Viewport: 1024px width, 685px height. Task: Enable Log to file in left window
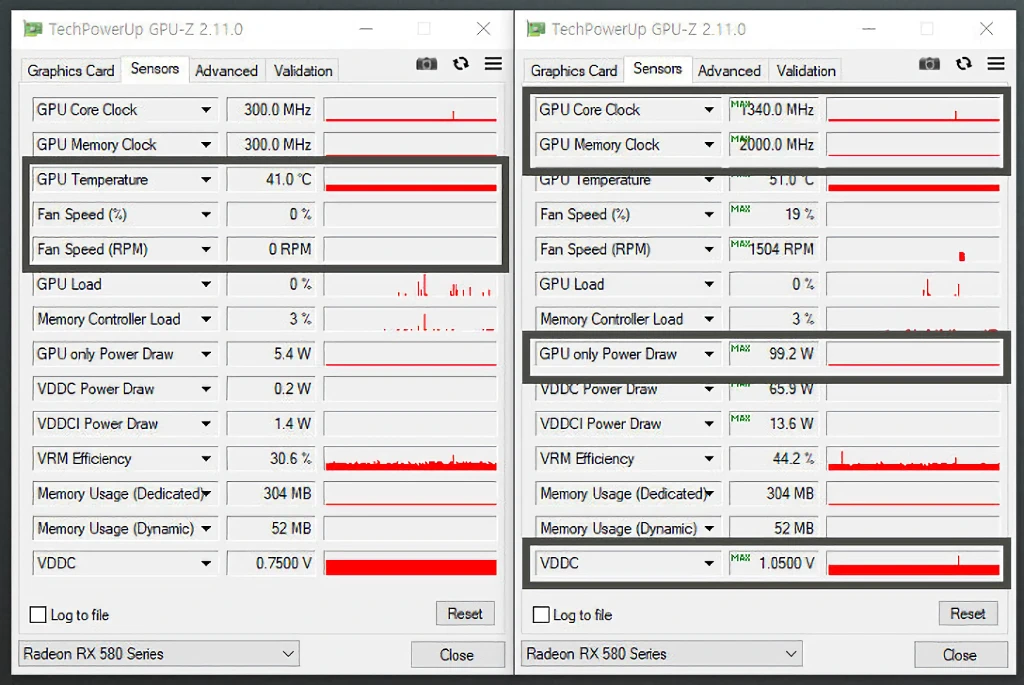point(38,615)
